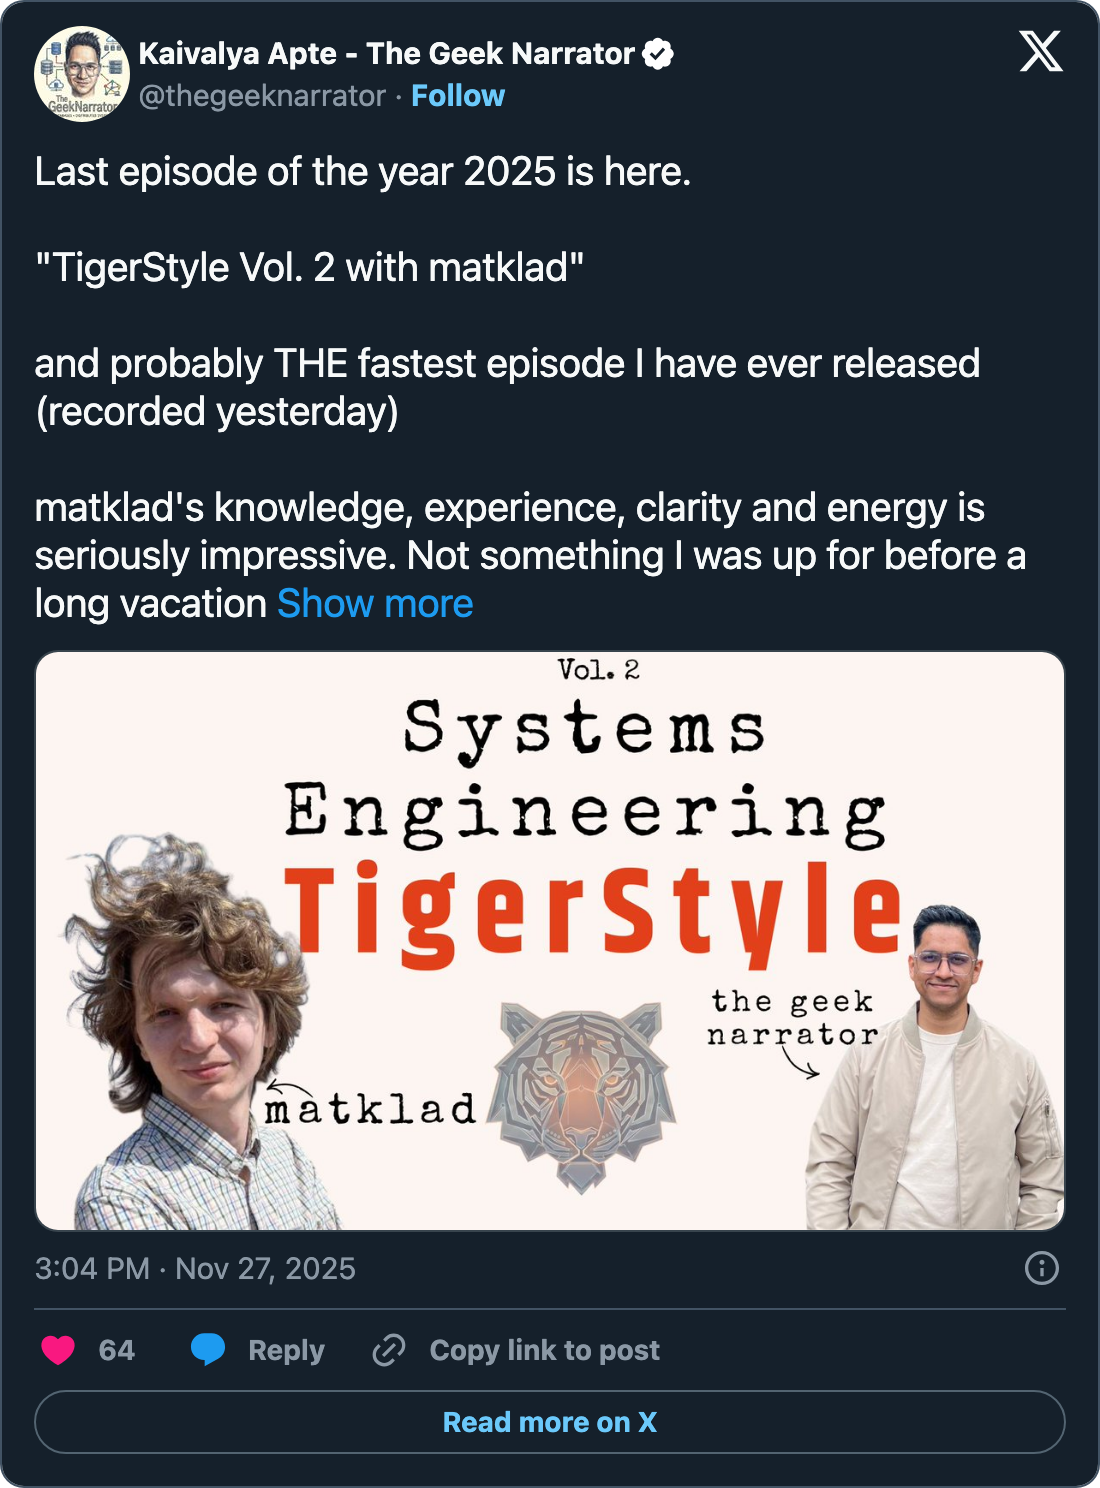This screenshot has height=1488, width=1100.
Task: Open the TigerStyle episode thumbnail
Action: point(550,941)
